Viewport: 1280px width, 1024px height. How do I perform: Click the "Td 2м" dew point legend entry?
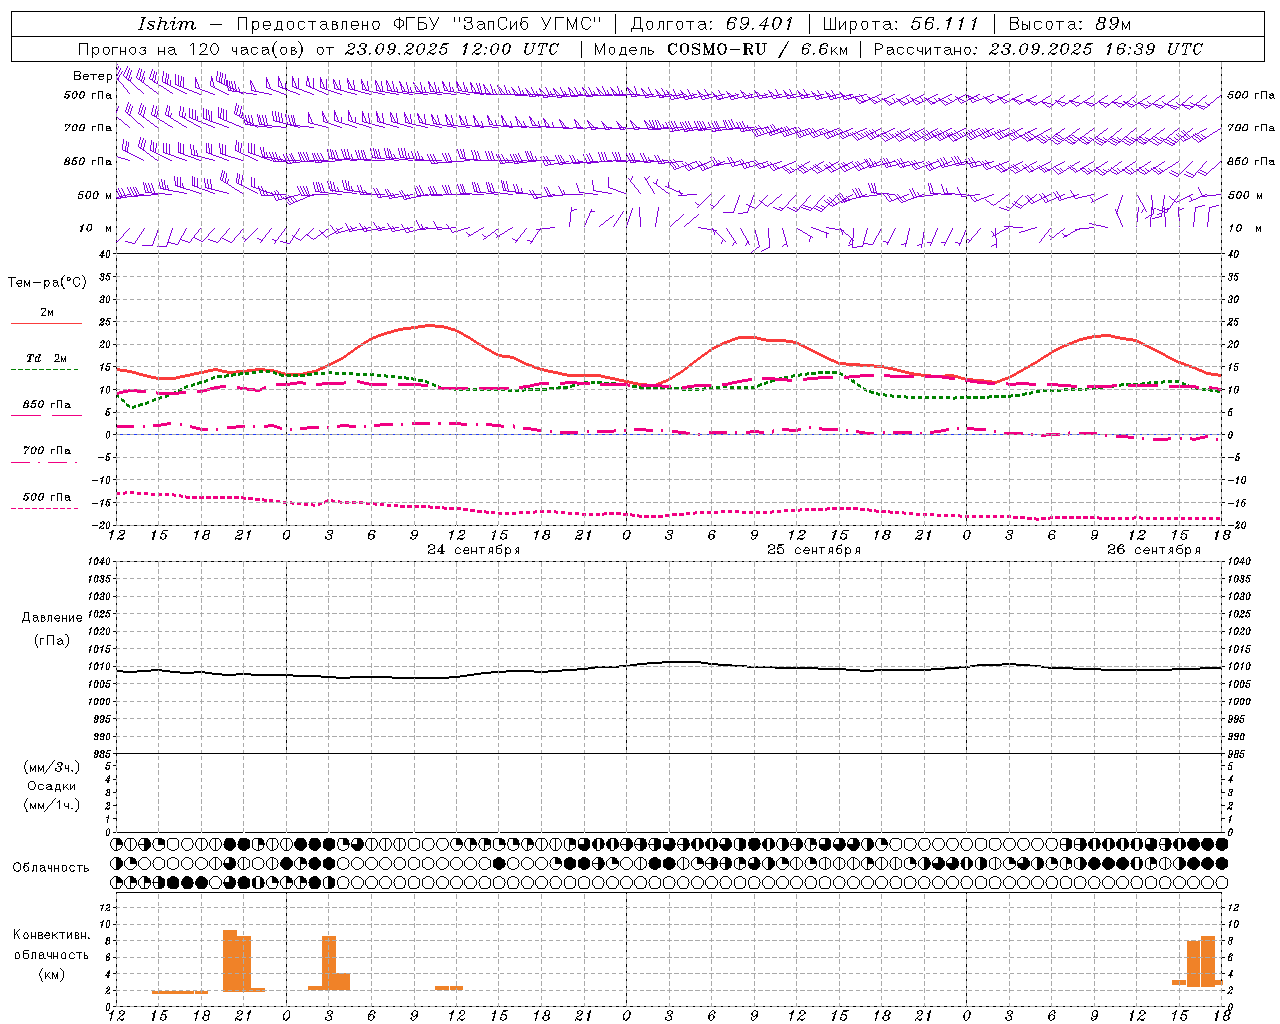46,358
